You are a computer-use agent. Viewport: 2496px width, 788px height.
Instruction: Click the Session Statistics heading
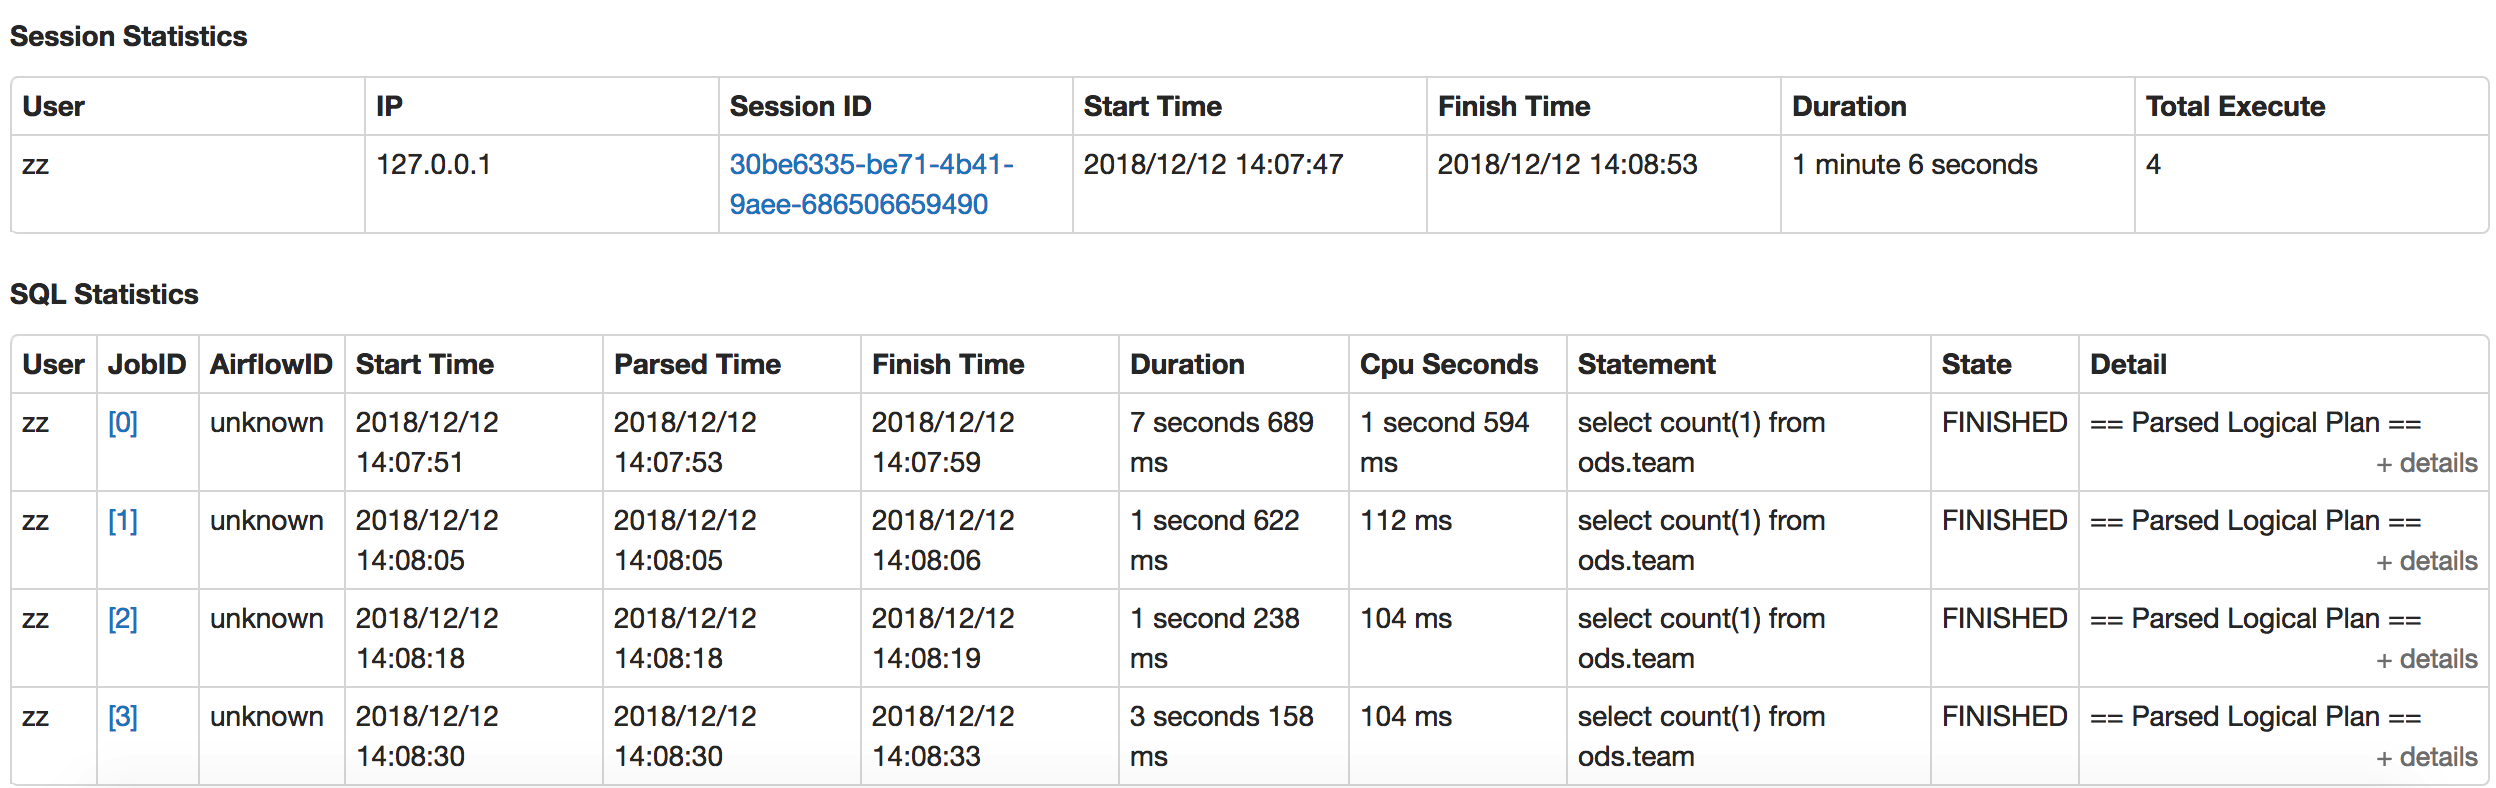pyautogui.click(x=128, y=36)
